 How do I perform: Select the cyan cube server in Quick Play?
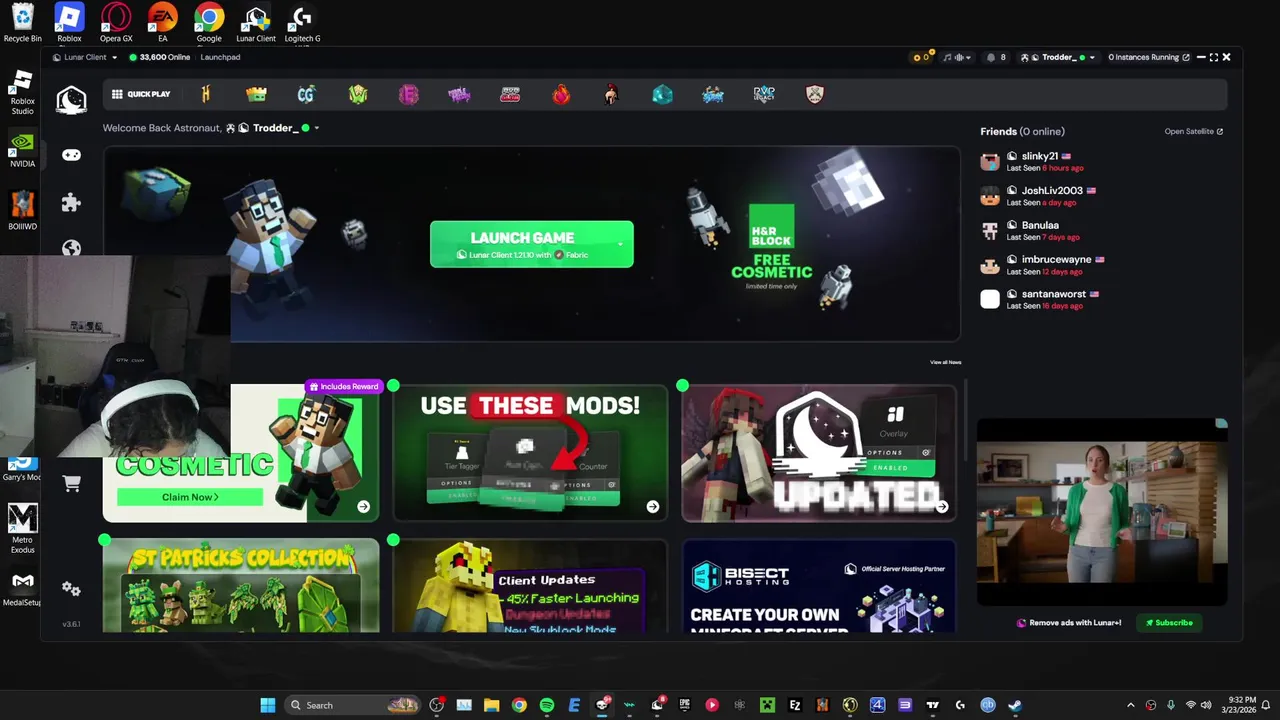click(662, 94)
